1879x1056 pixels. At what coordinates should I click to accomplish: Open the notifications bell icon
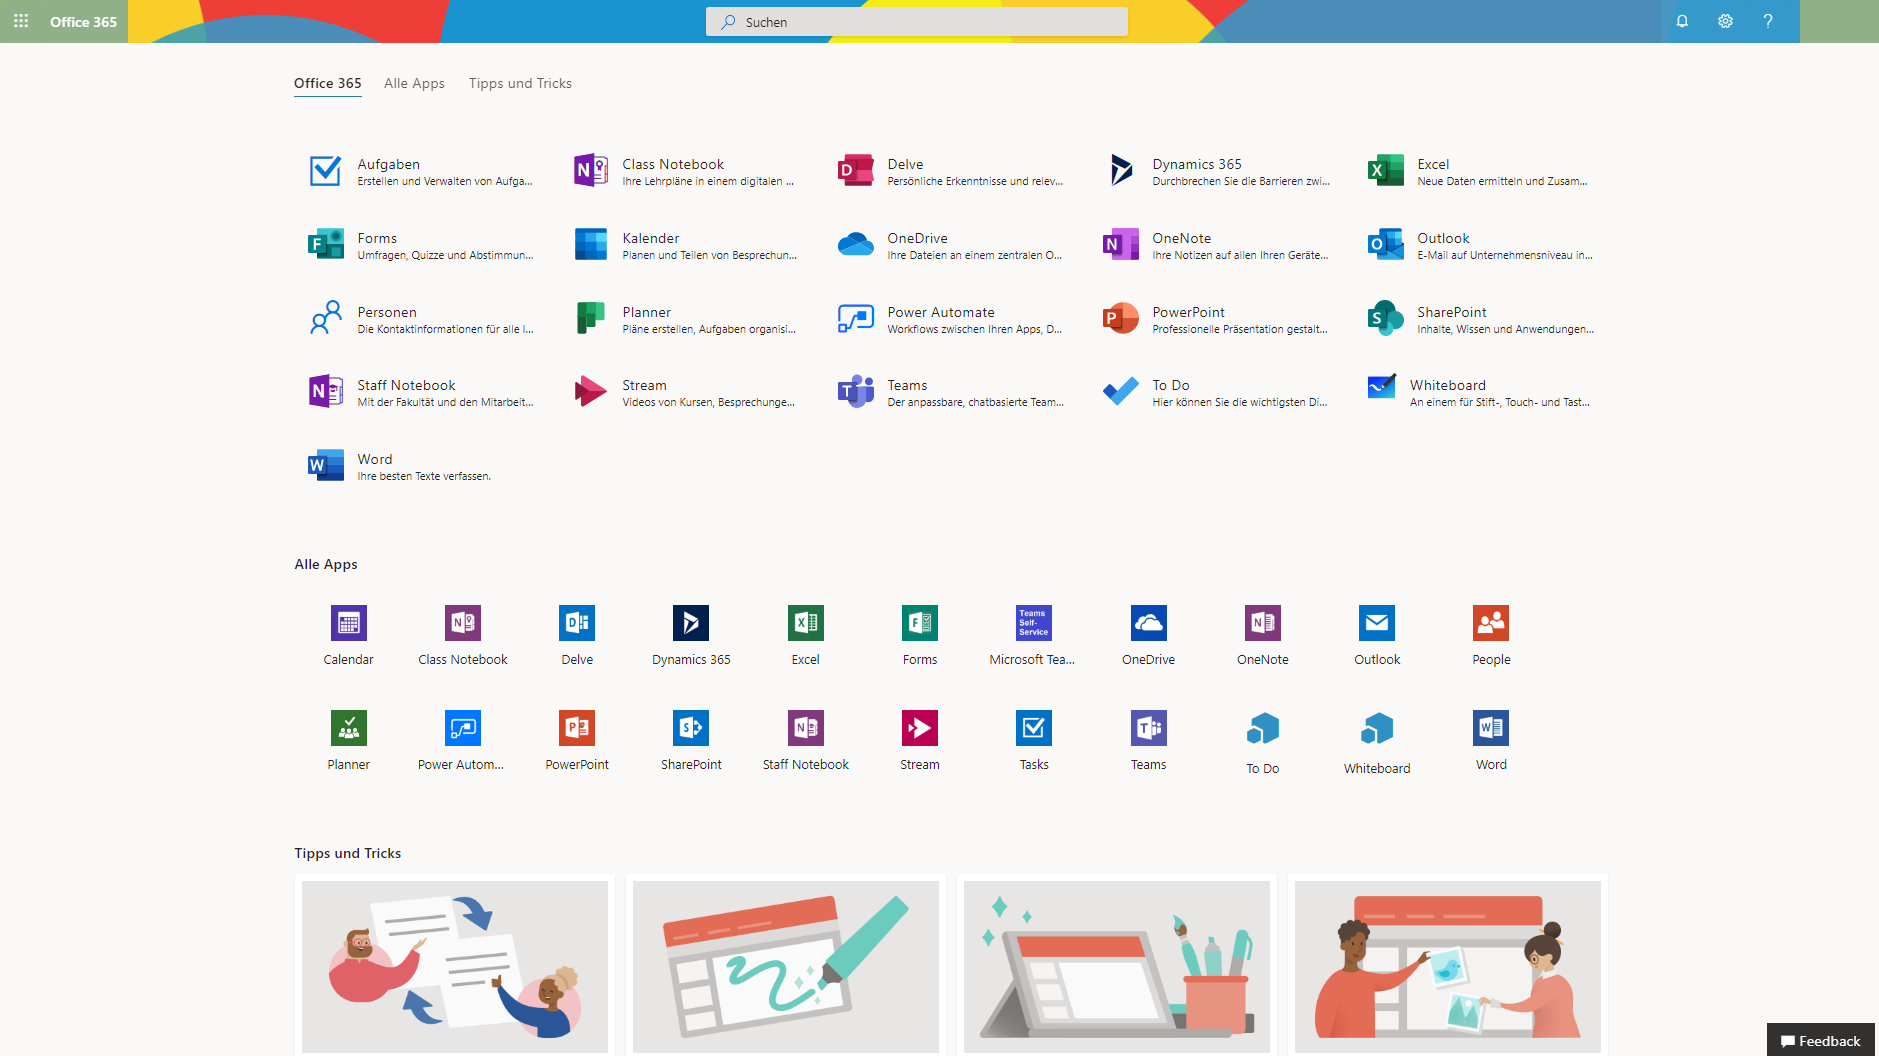(x=1682, y=21)
